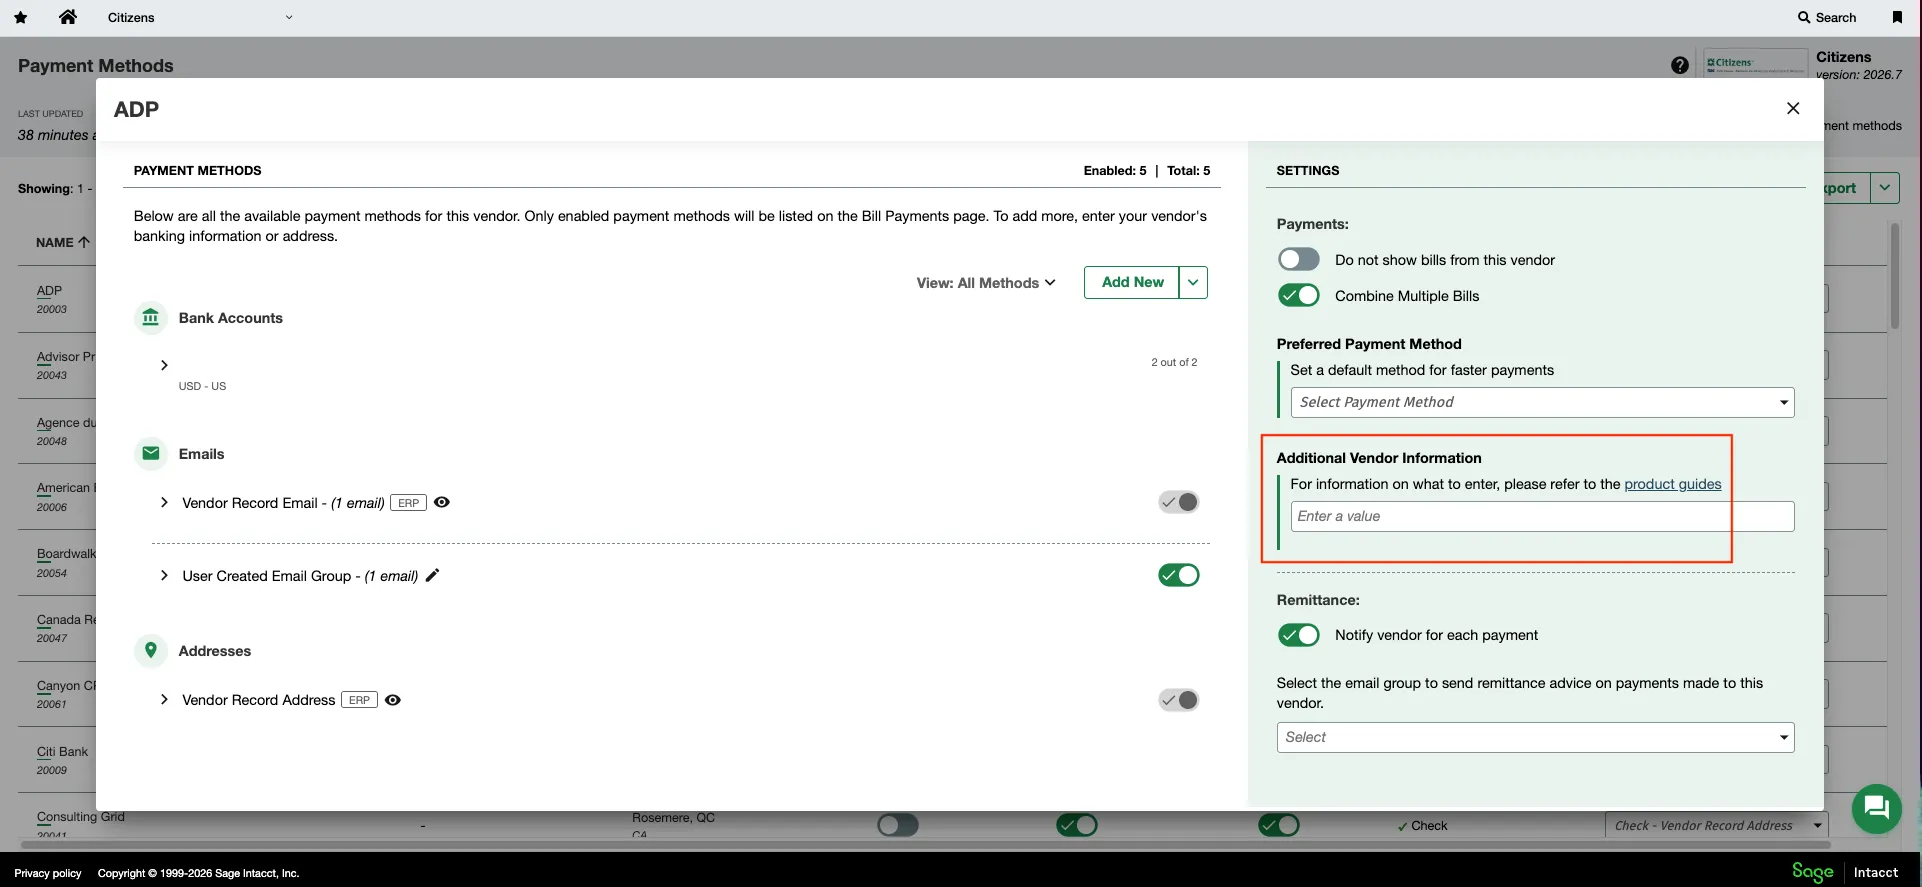1922x887 pixels.
Task: Toggle Do not show bills from this vendor
Action: (1298, 260)
